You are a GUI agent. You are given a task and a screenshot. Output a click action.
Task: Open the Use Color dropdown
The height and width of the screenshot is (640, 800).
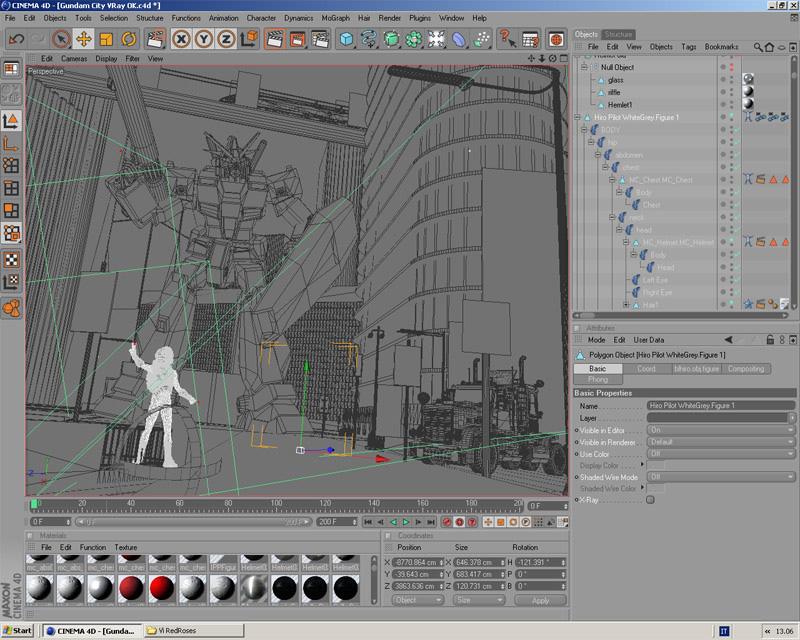tap(720, 454)
